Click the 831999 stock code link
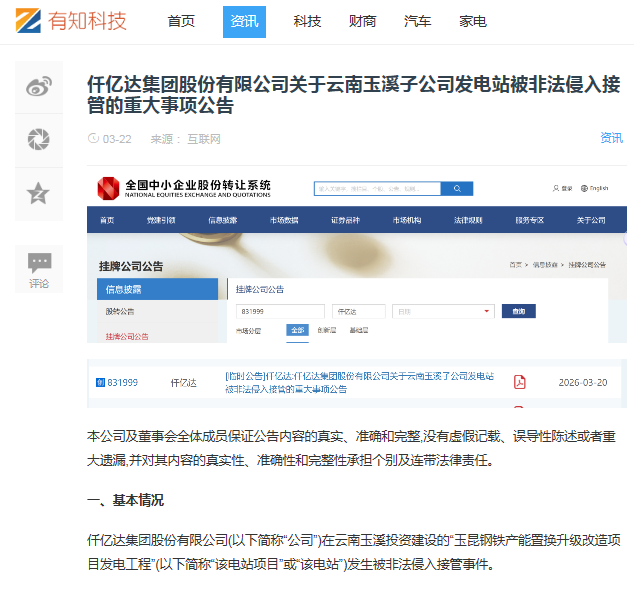634x595 pixels. pos(123,382)
